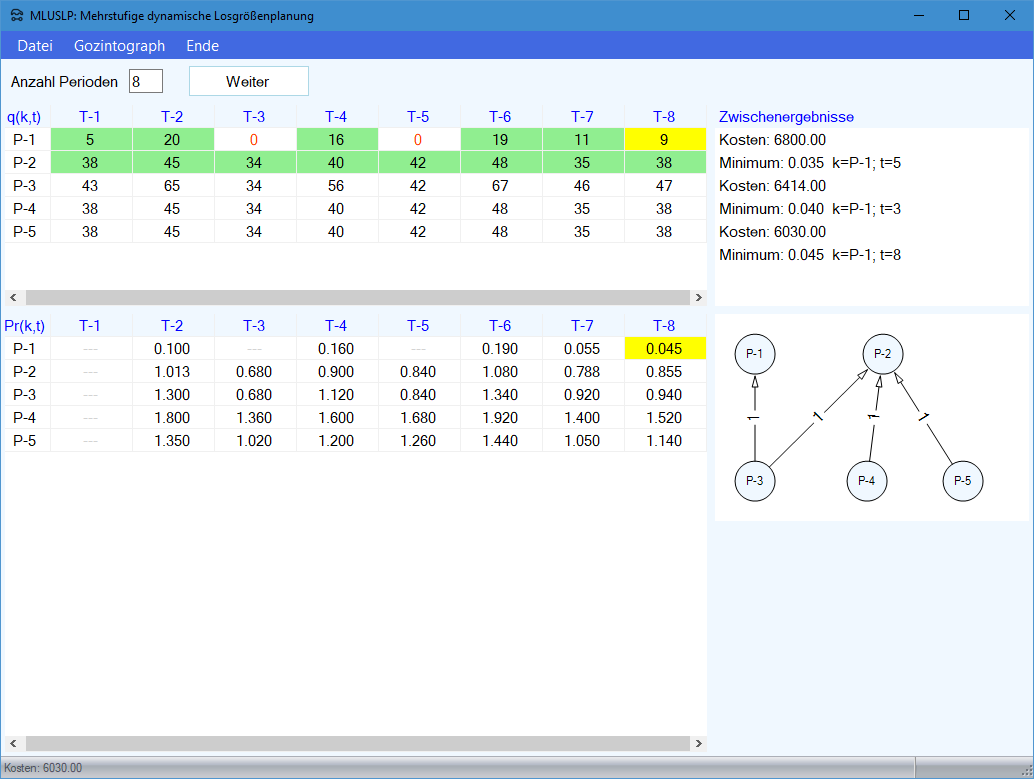Click the yellow highlighted cell with value 9
The height and width of the screenshot is (779, 1034).
[x=664, y=140]
